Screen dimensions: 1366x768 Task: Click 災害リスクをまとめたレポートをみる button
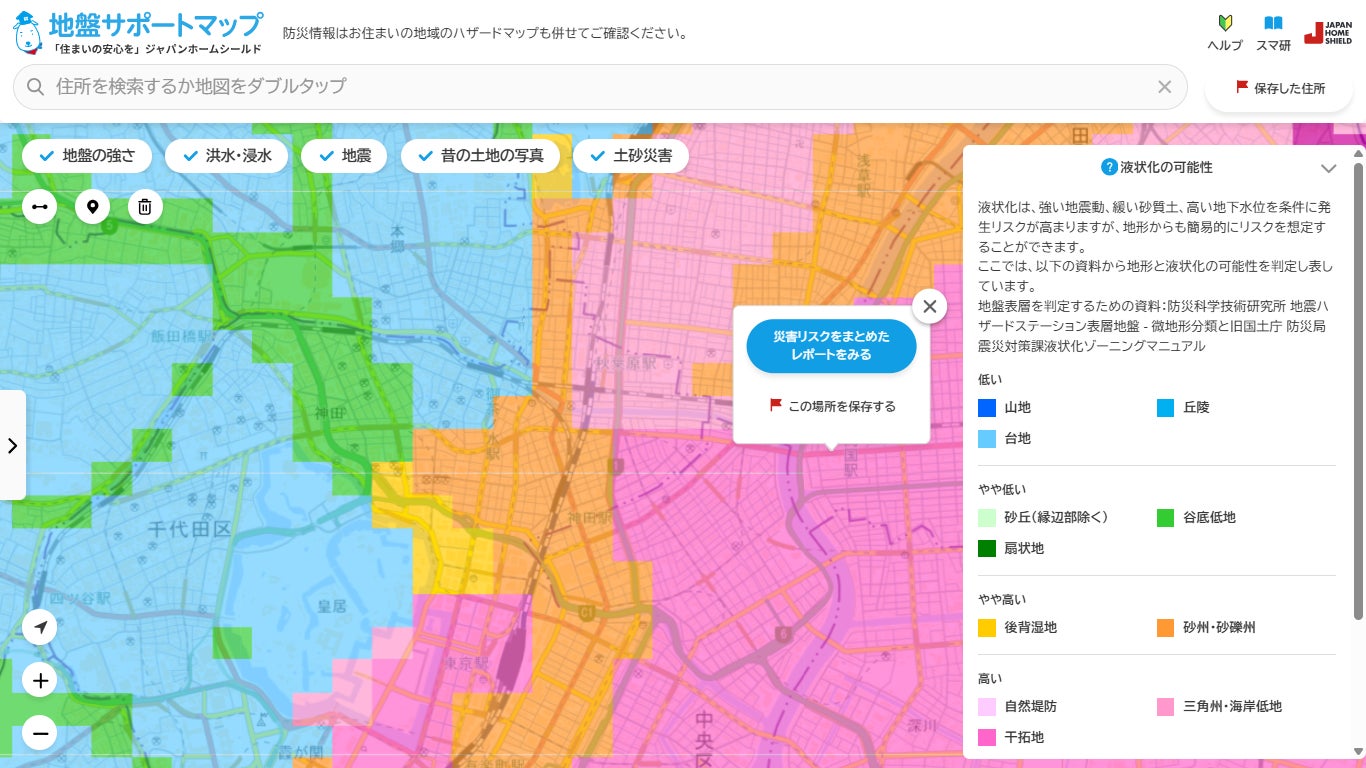(x=831, y=346)
